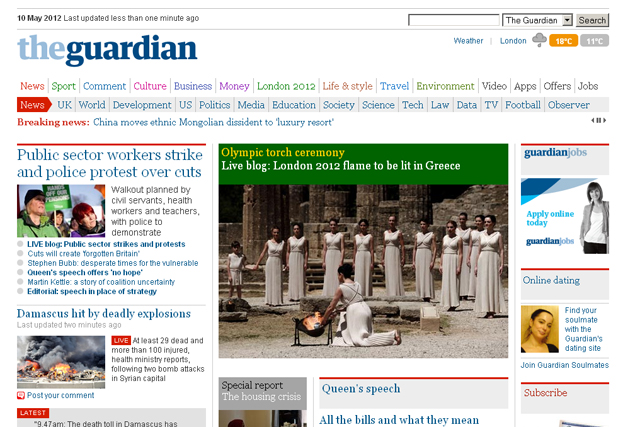The height and width of the screenshot is (427, 640).
Task: Click the red LIVE badge on Damascus story
Action: coord(121,340)
